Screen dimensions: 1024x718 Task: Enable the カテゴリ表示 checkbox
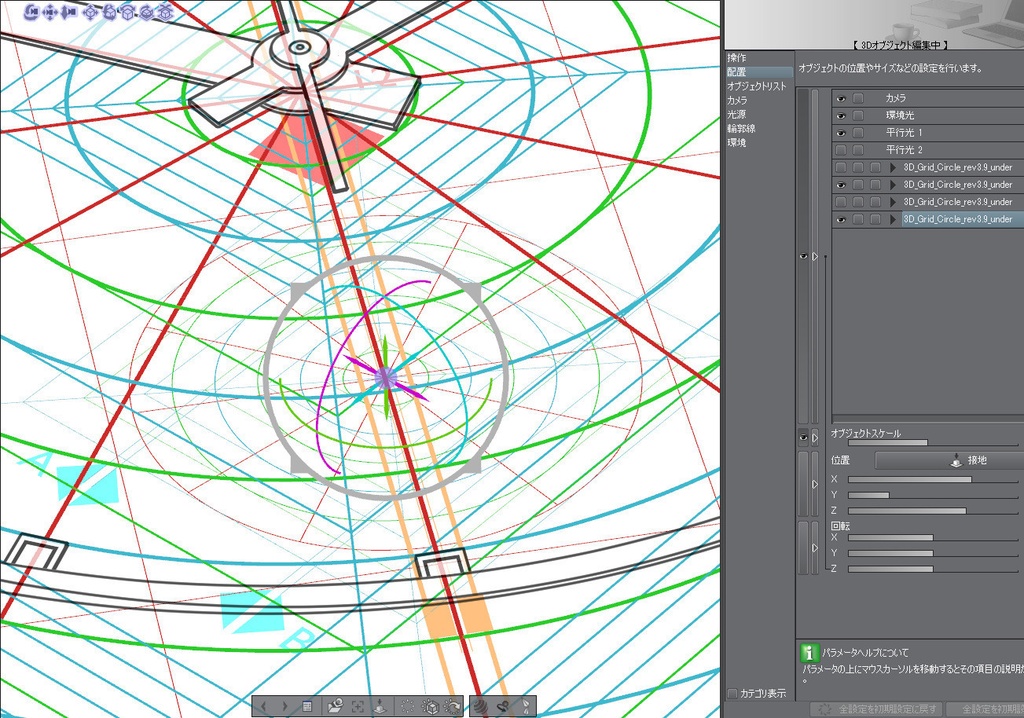point(733,693)
